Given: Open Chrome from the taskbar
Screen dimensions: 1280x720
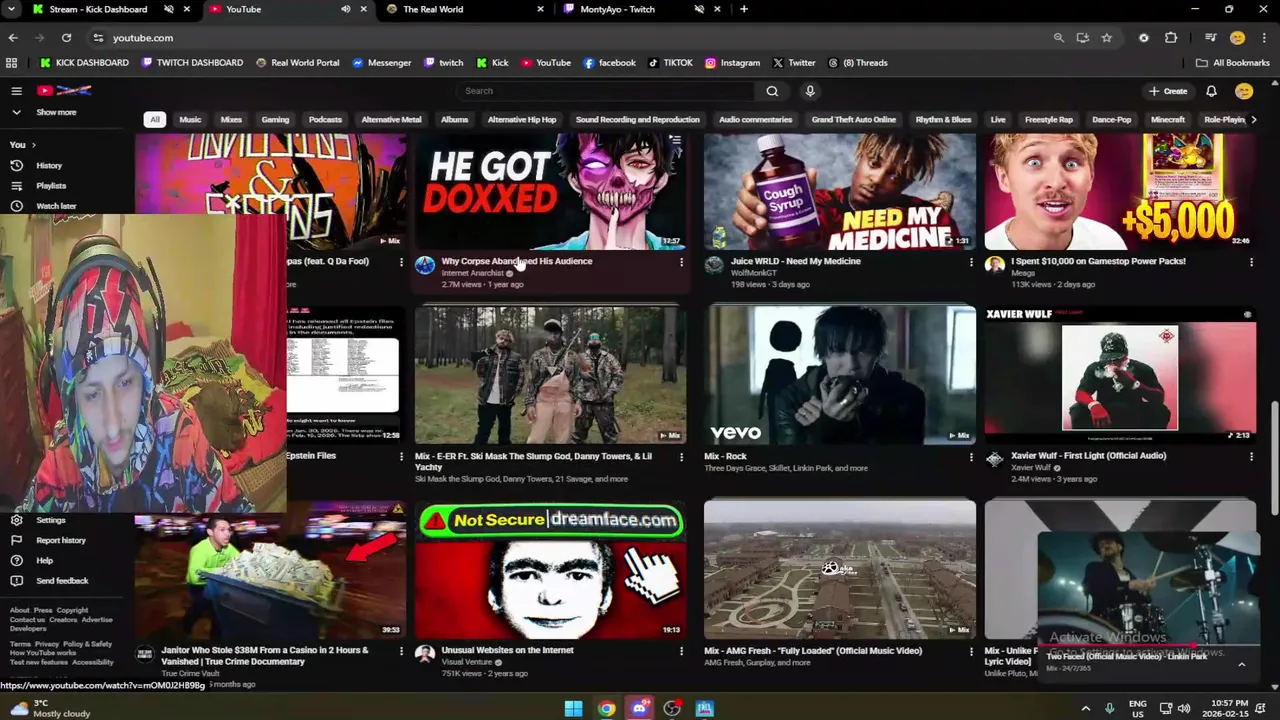Looking at the screenshot, I should 606,709.
